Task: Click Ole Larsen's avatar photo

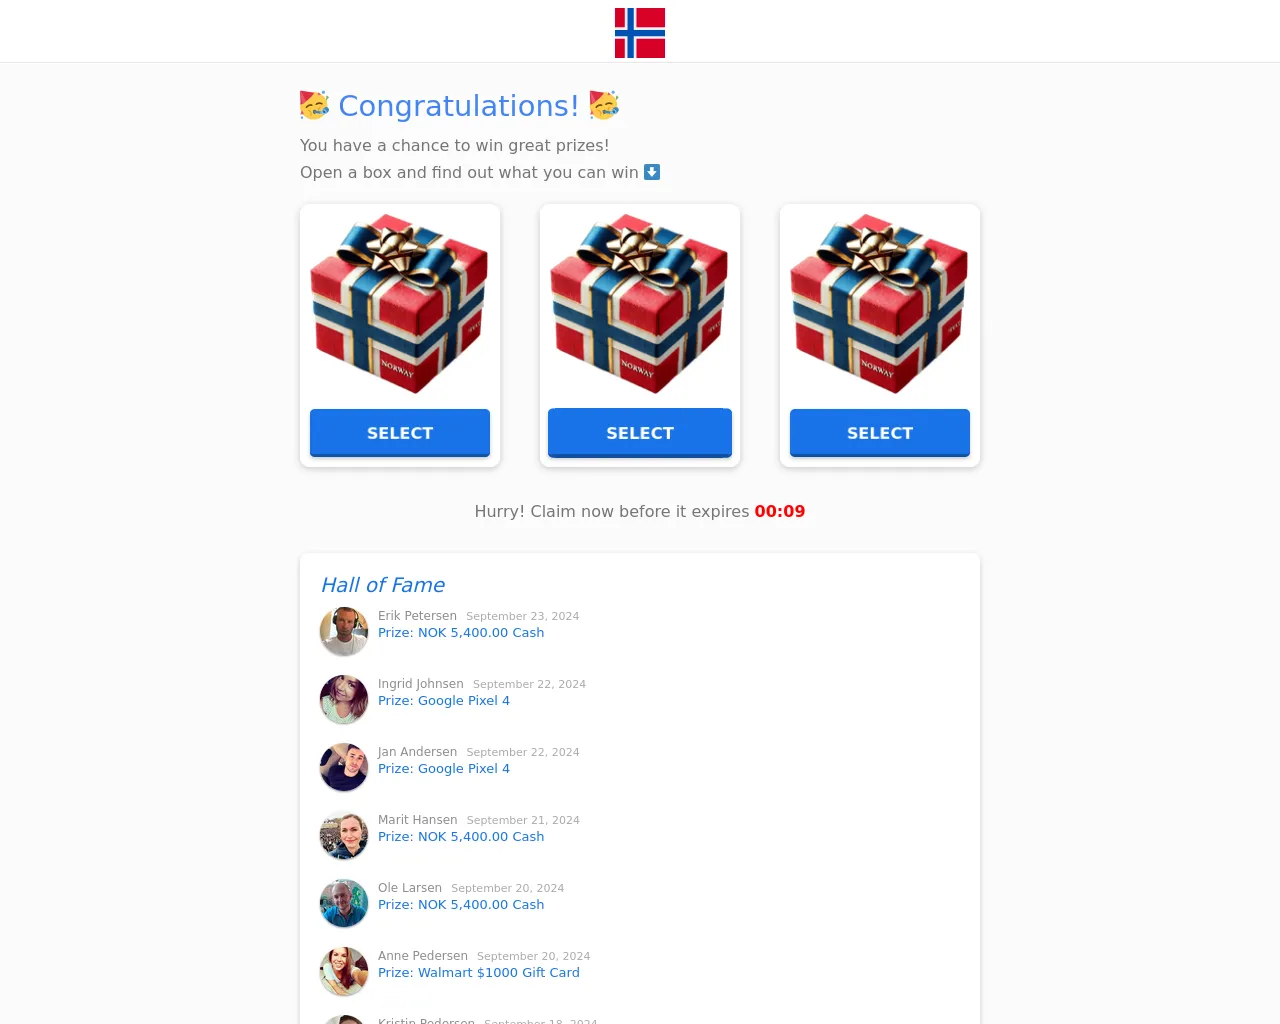Action: (x=344, y=903)
